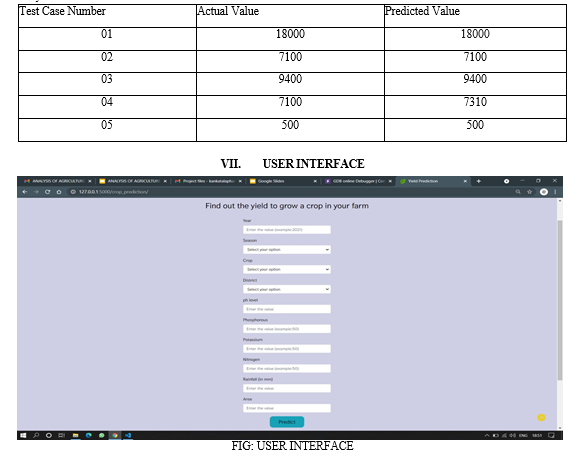Go back using the browser back arrow
The height and width of the screenshot is (459, 581).
click(x=25, y=192)
